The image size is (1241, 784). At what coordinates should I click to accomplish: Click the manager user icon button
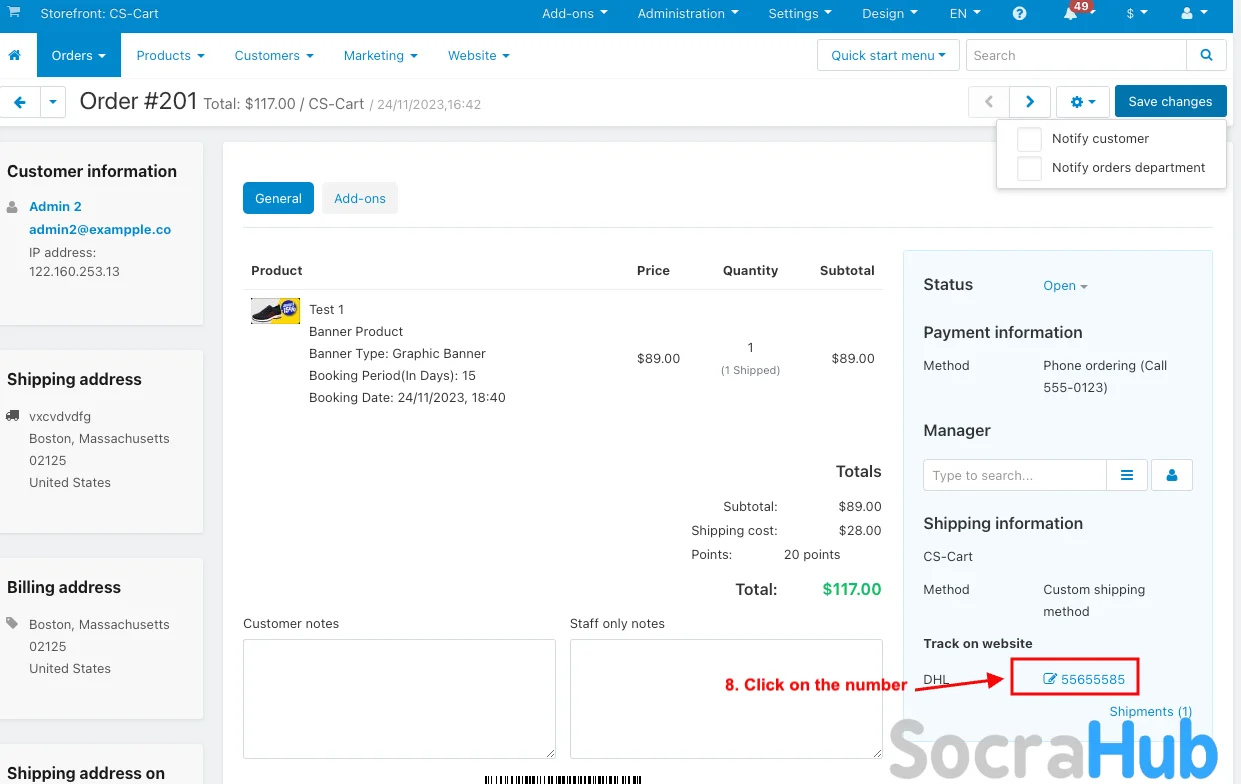pos(1172,475)
